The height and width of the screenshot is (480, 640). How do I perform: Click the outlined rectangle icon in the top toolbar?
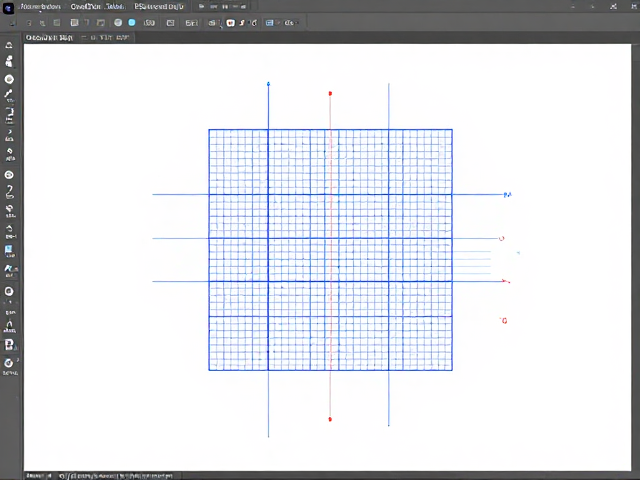171,23
